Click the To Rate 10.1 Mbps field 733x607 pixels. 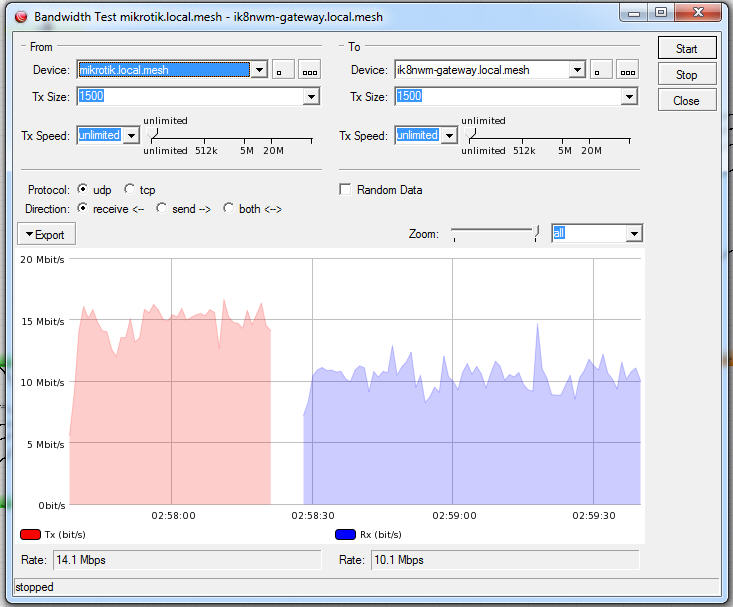tap(505, 560)
